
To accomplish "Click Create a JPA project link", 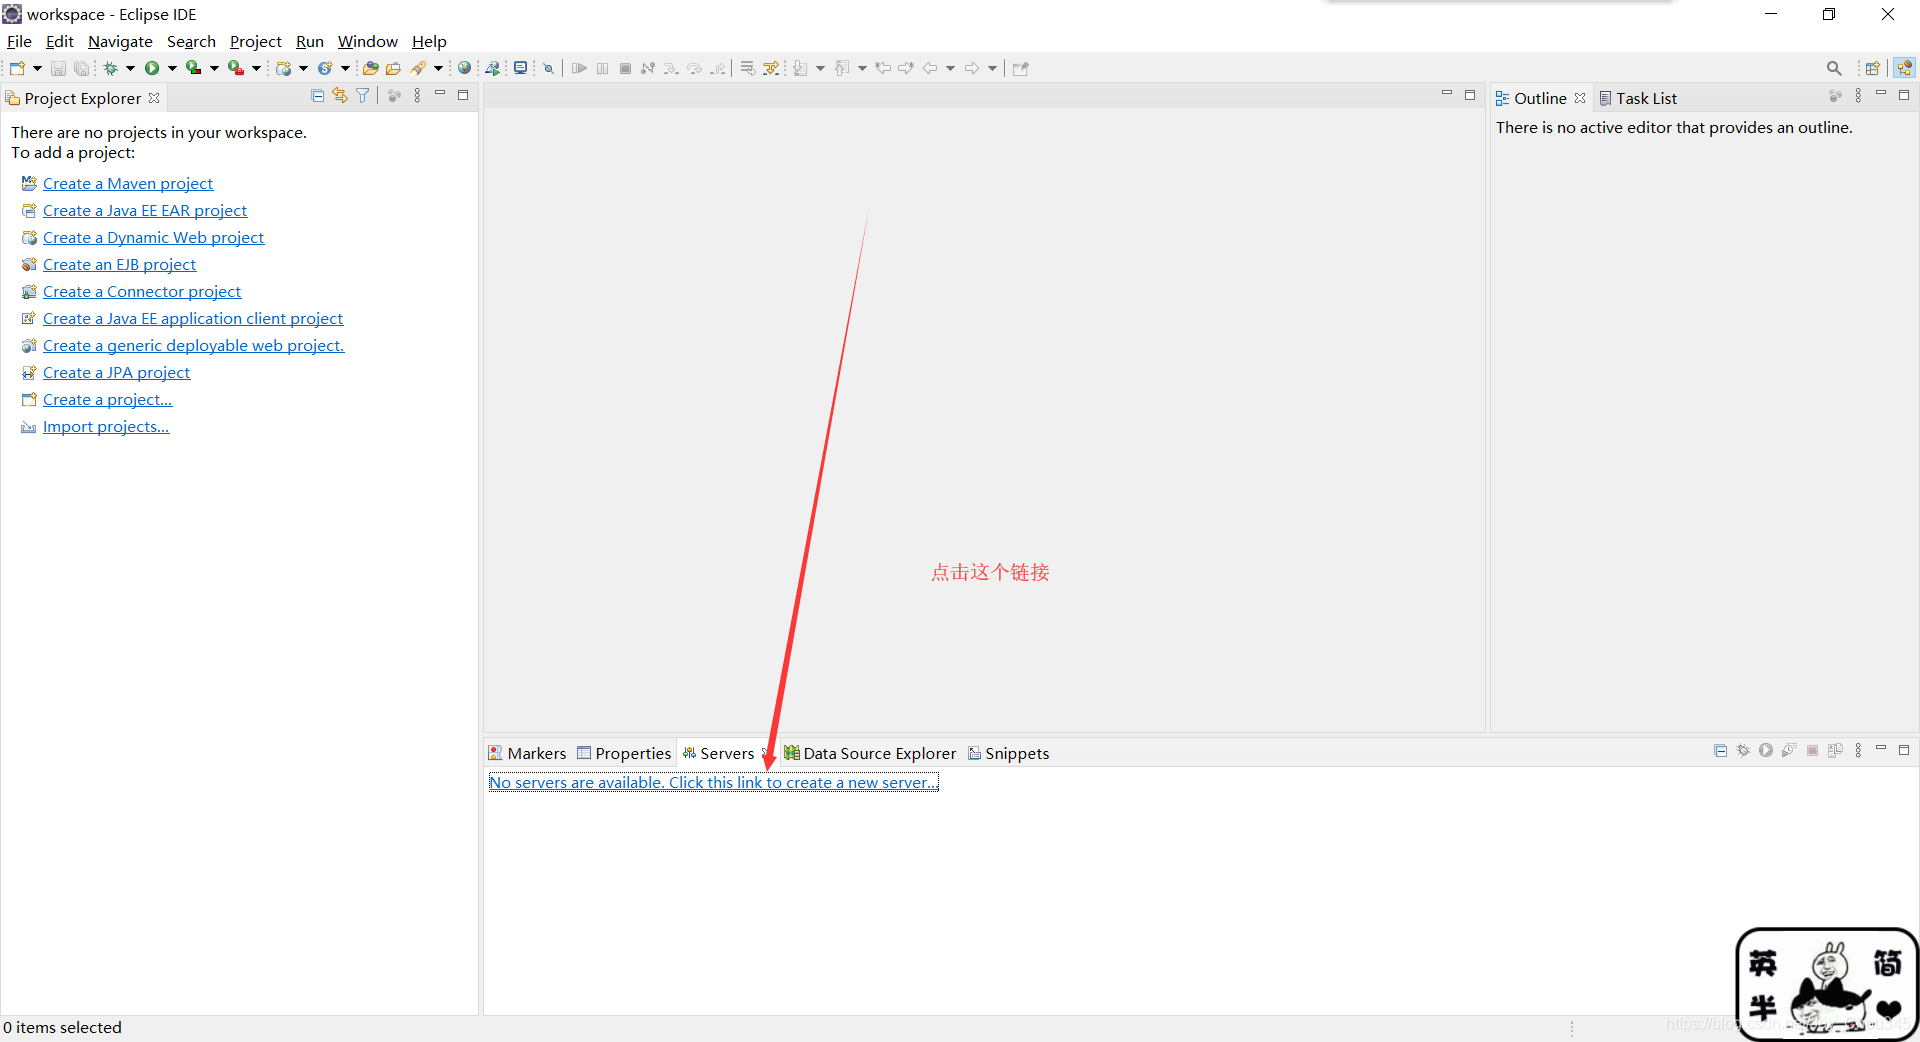I will point(116,372).
